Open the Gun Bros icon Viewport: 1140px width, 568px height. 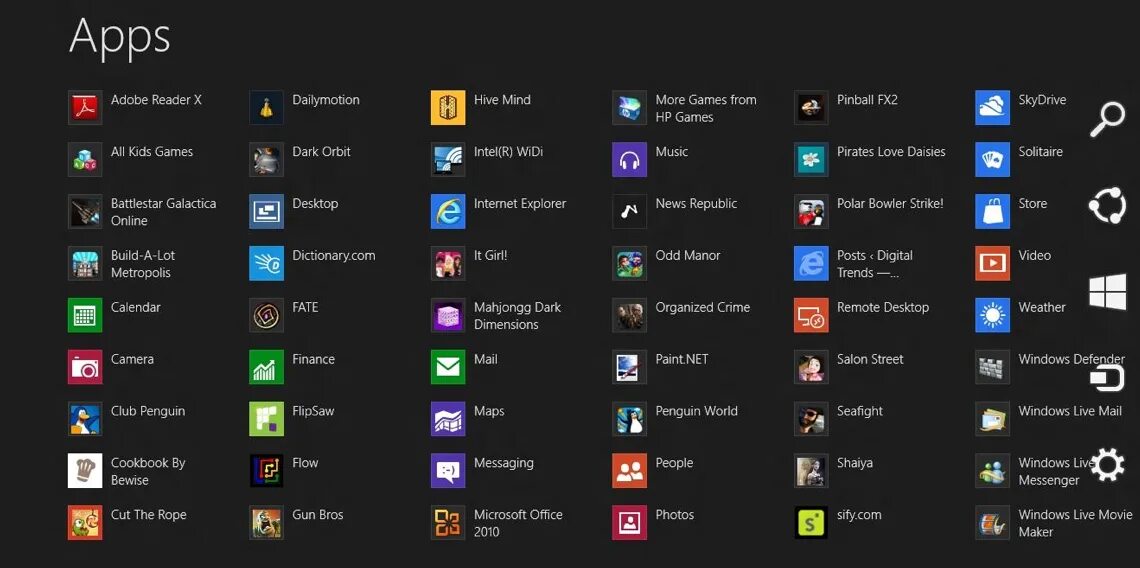[266, 522]
